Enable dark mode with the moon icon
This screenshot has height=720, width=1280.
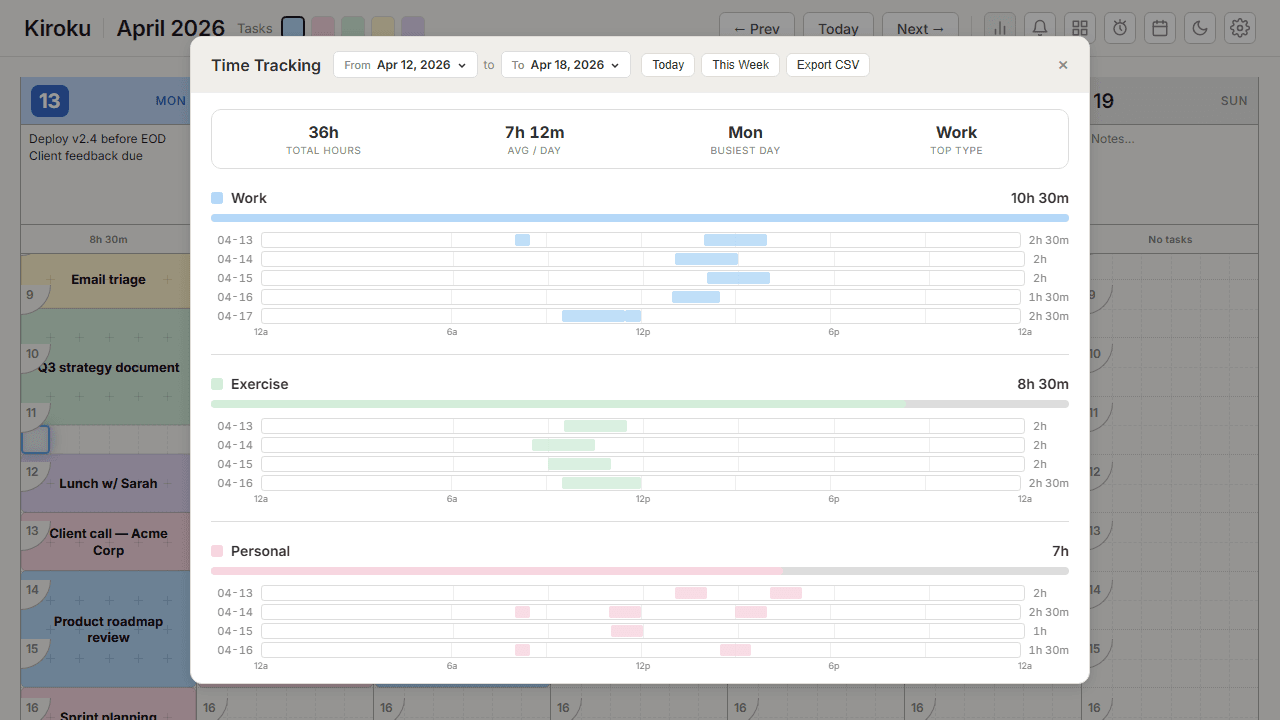click(x=1199, y=28)
